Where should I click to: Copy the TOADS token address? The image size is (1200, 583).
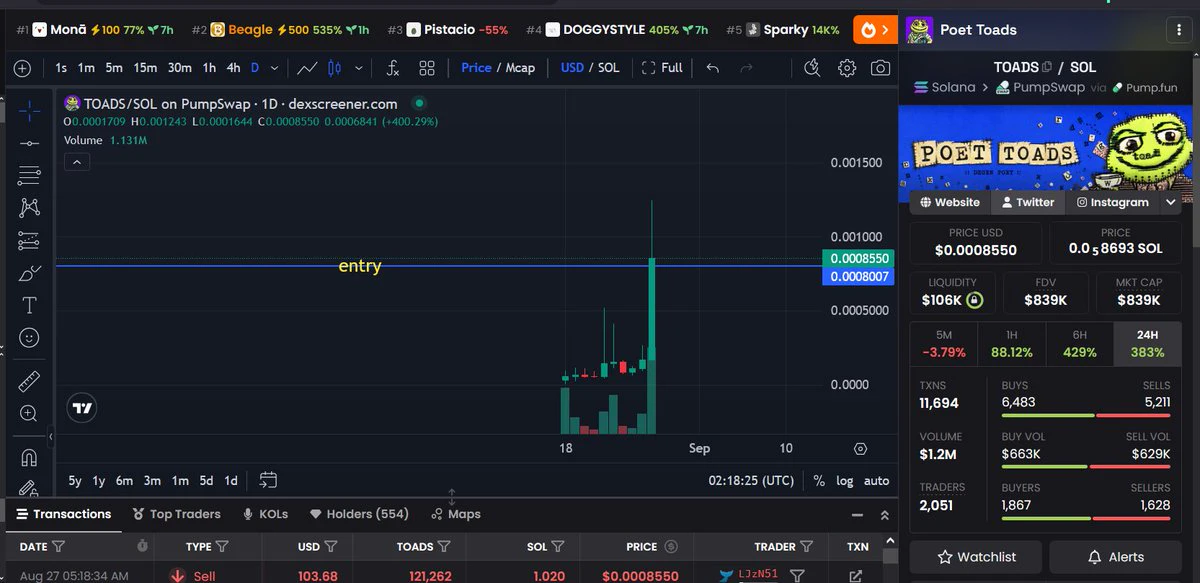tap(1047, 67)
